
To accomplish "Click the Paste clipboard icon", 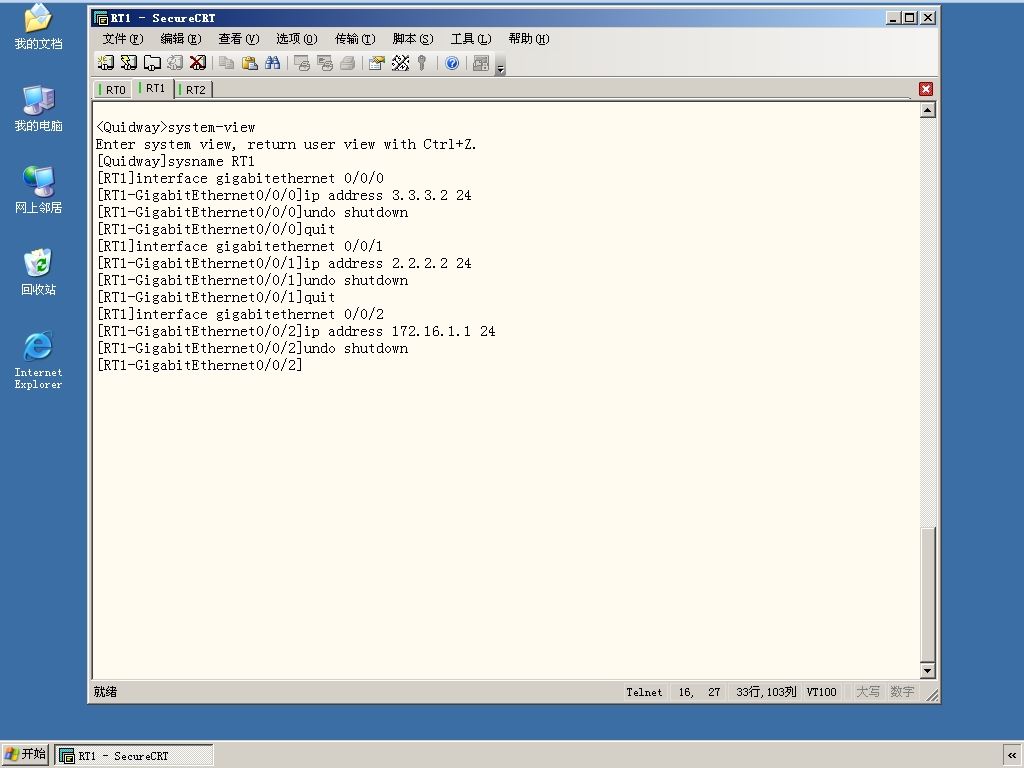I will coord(249,63).
